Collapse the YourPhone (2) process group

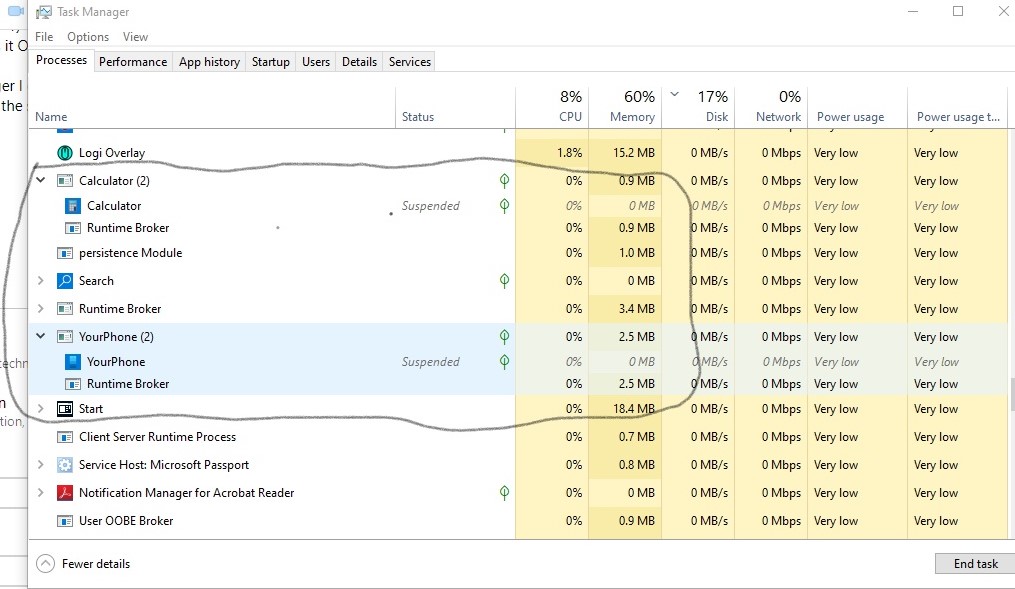coord(41,336)
